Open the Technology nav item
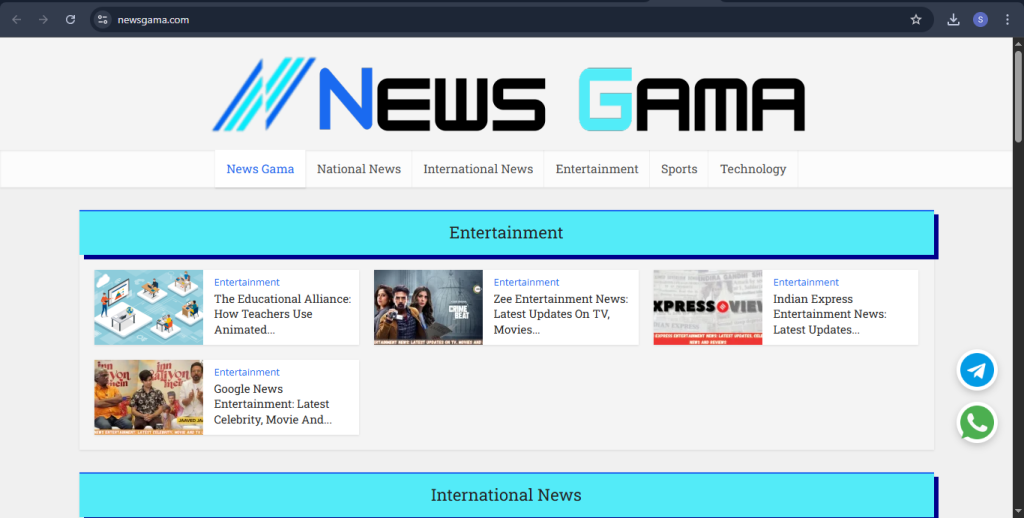 (x=753, y=169)
